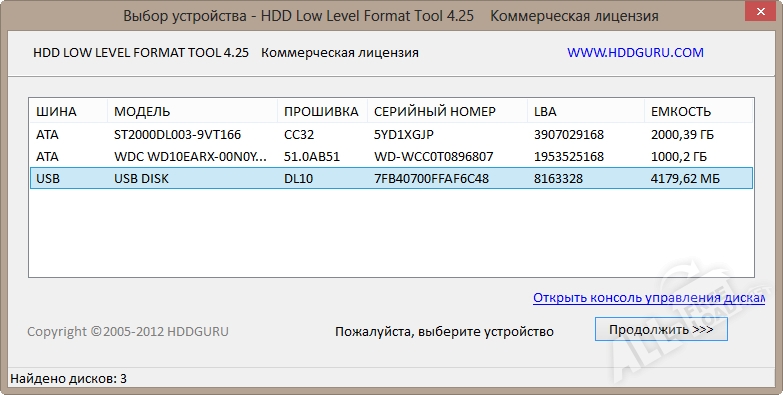Viewport: 783px width, 395px height.
Task: Click capacity value 2000,39 ГБ
Action: 683,135
